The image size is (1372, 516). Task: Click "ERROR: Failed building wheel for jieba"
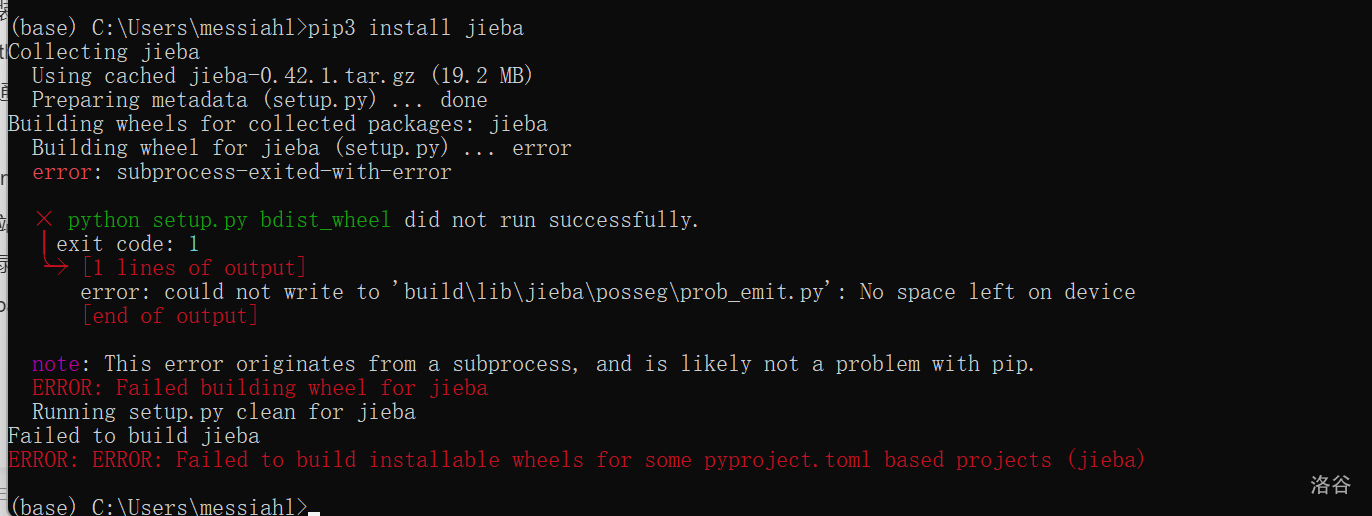point(260,388)
